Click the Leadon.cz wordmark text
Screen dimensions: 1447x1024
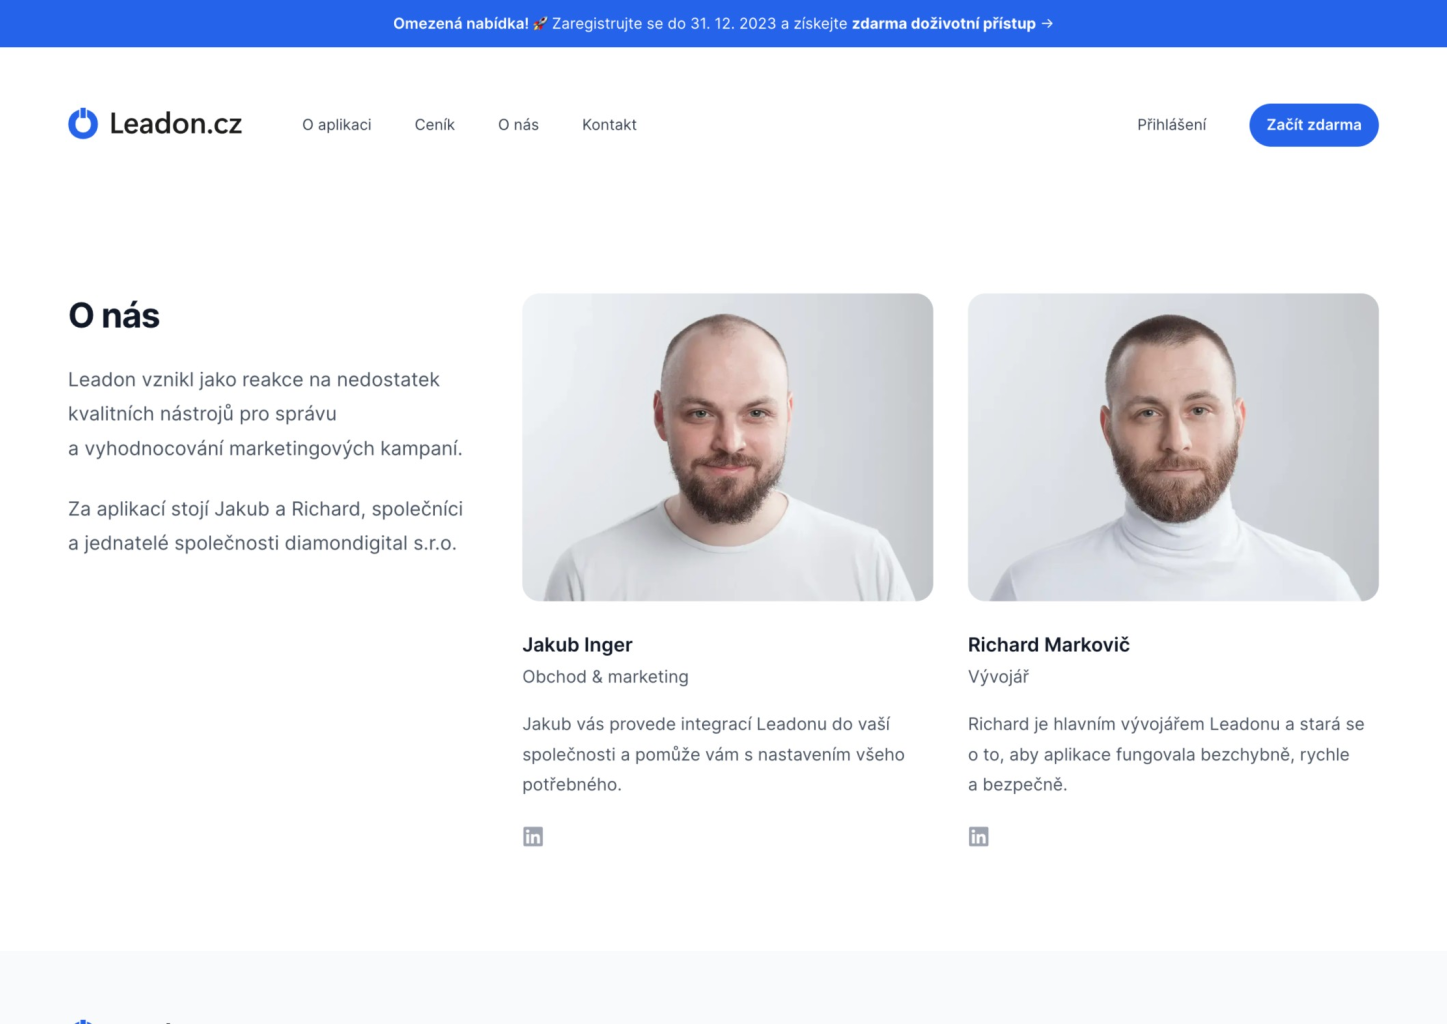coord(176,124)
